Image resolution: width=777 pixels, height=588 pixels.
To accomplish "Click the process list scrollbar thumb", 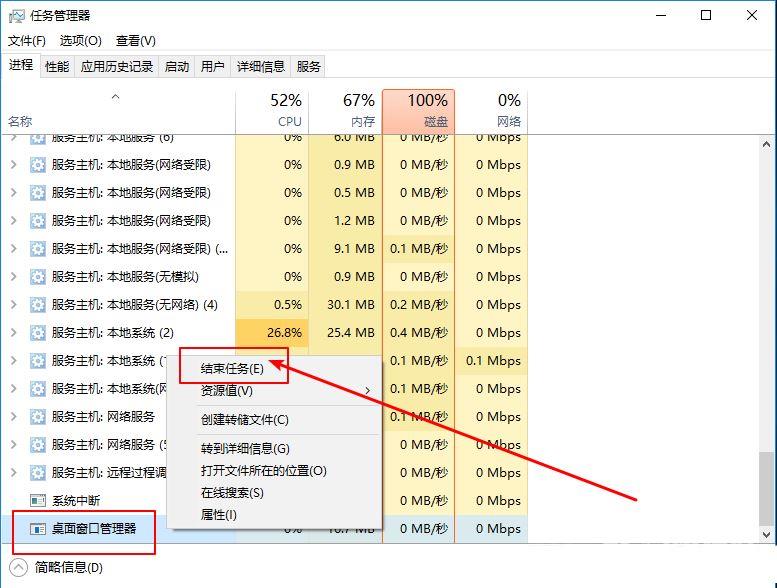I will (x=766, y=487).
